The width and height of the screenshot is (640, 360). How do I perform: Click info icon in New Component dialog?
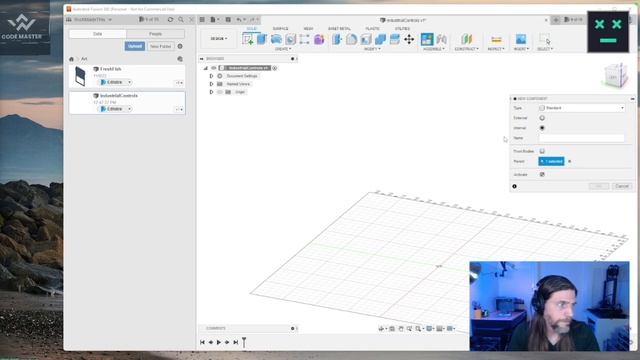click(514, 186)
